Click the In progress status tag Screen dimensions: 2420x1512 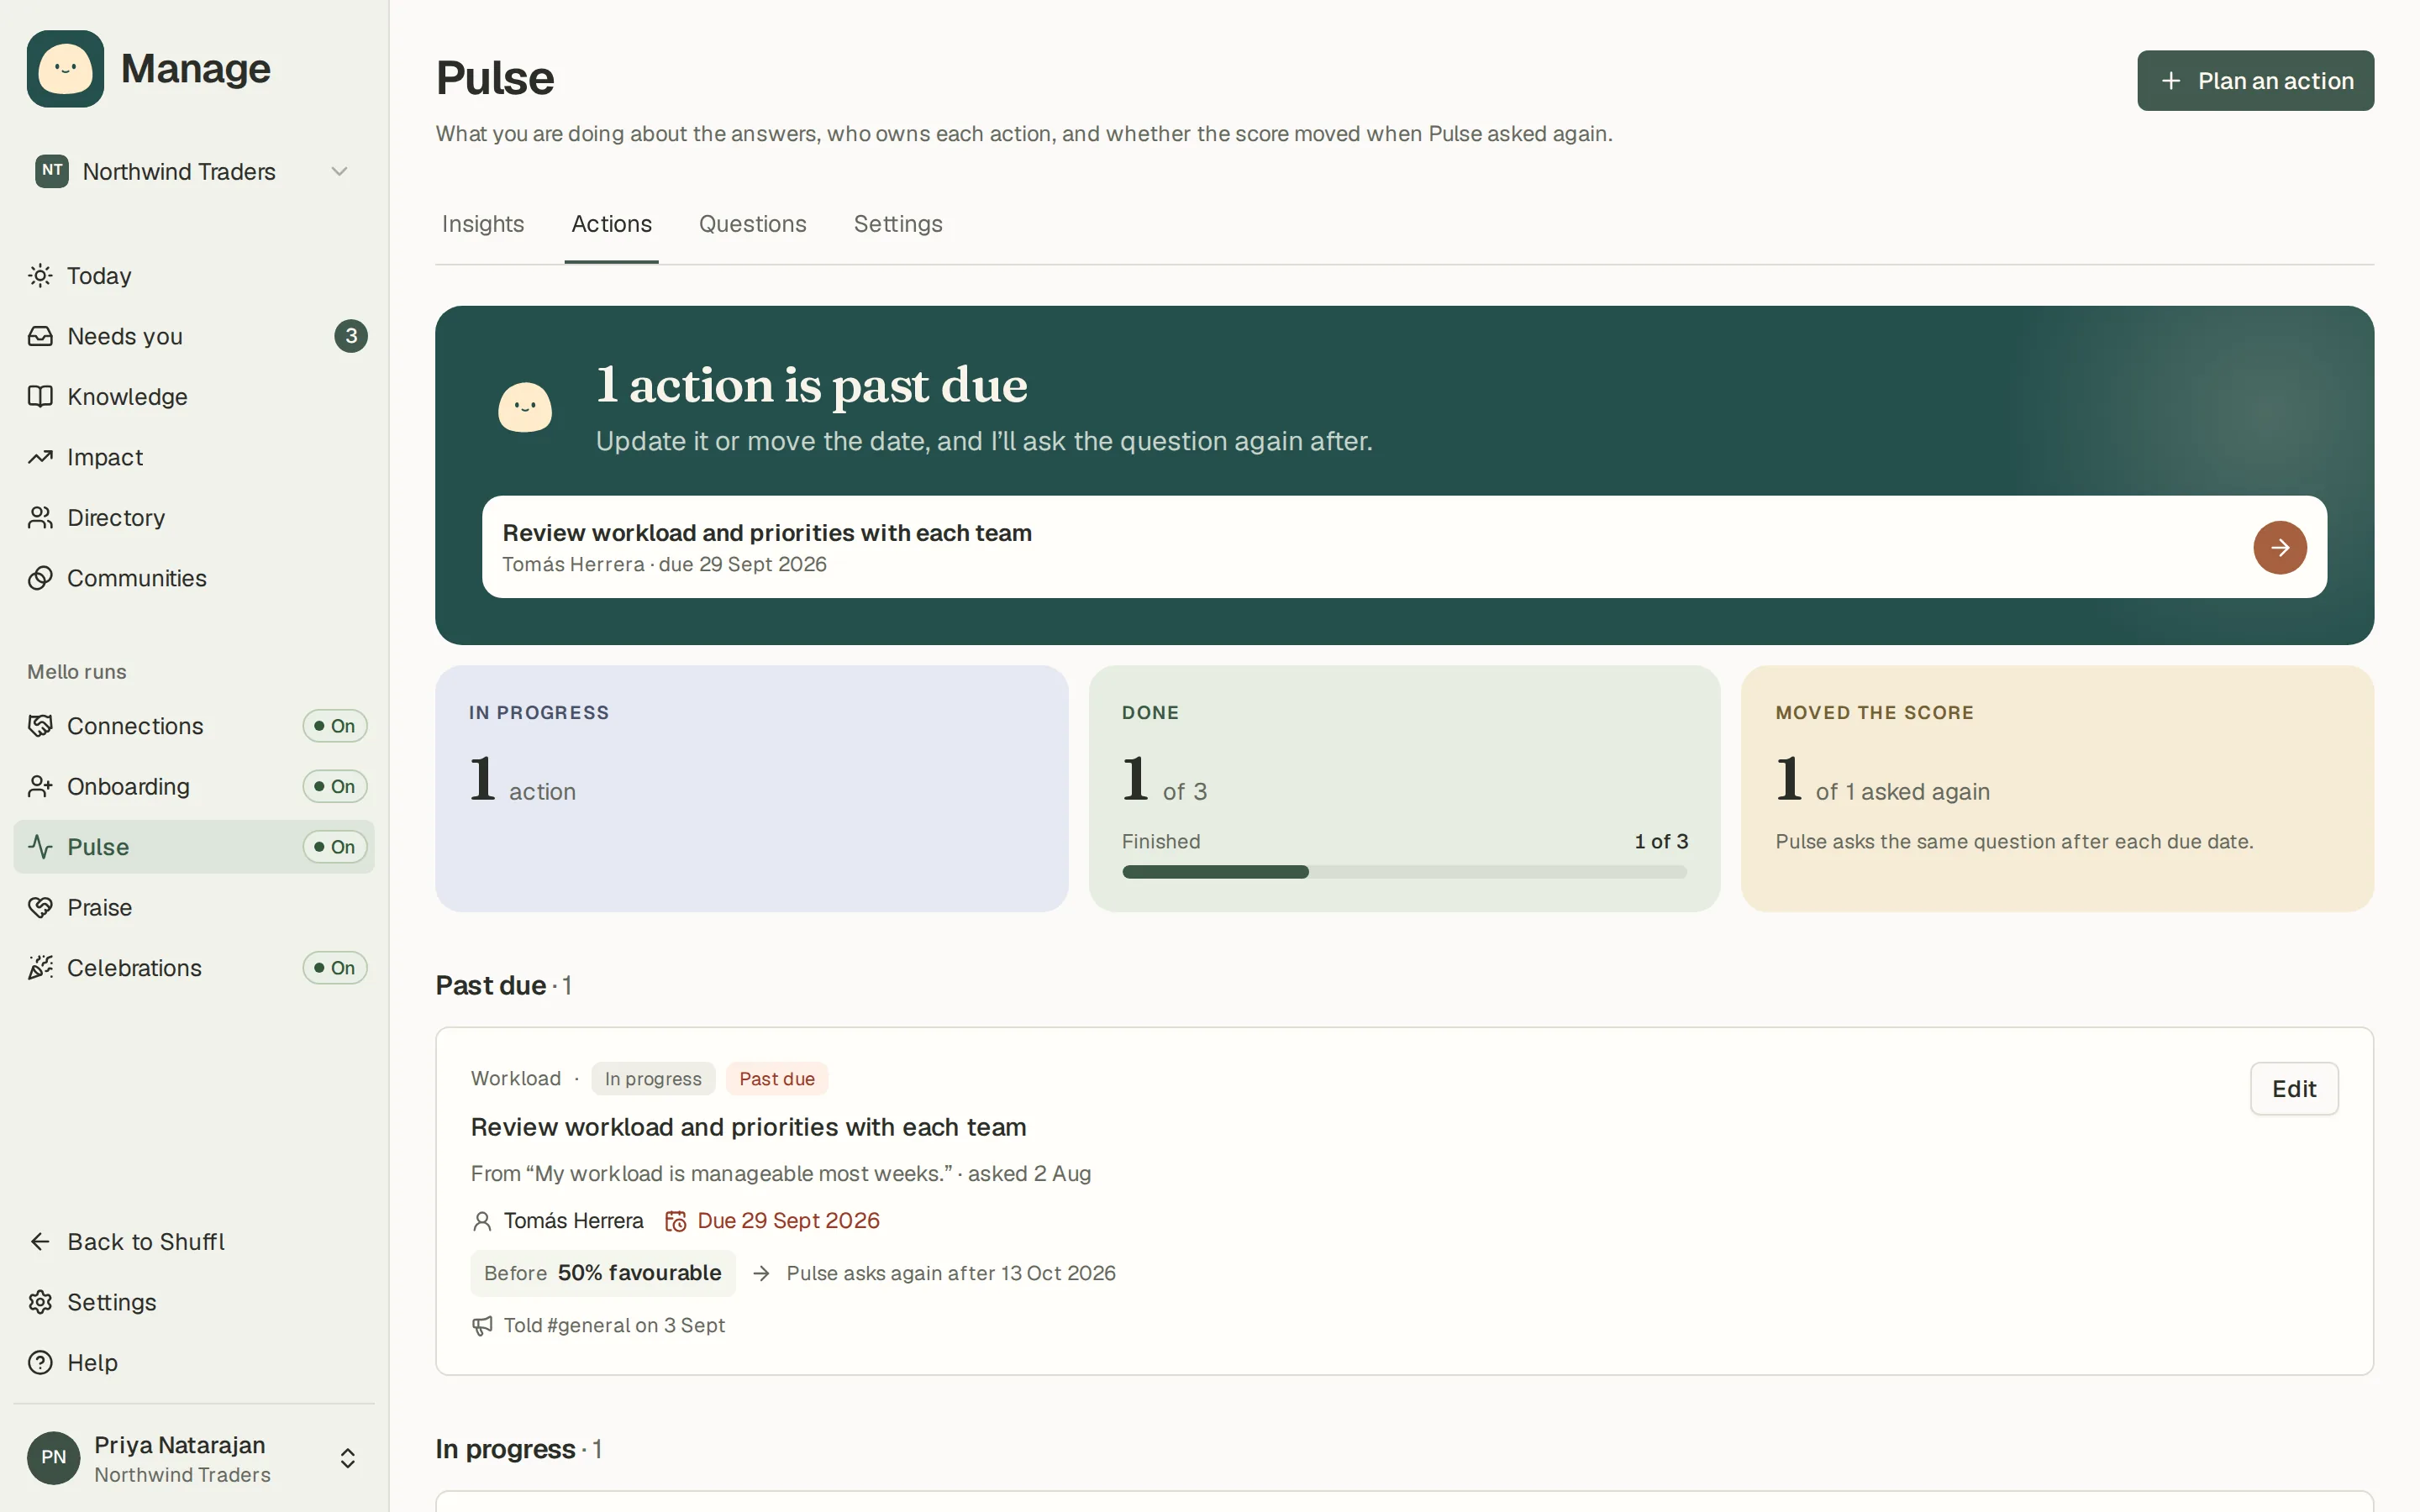(653, 1079)
